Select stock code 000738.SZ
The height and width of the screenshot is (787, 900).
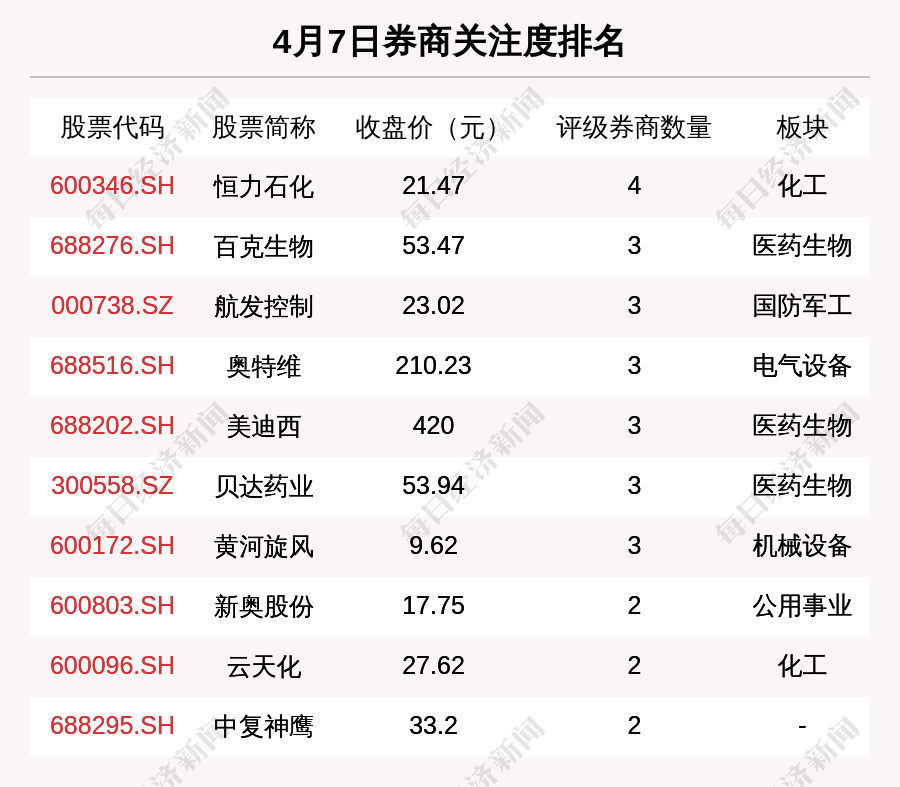pyautogui.click(x=112, y=305)
